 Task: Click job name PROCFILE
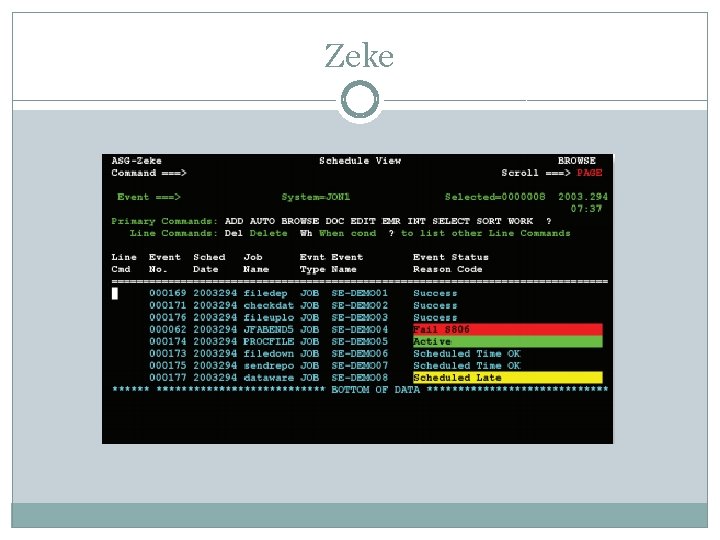269,342
